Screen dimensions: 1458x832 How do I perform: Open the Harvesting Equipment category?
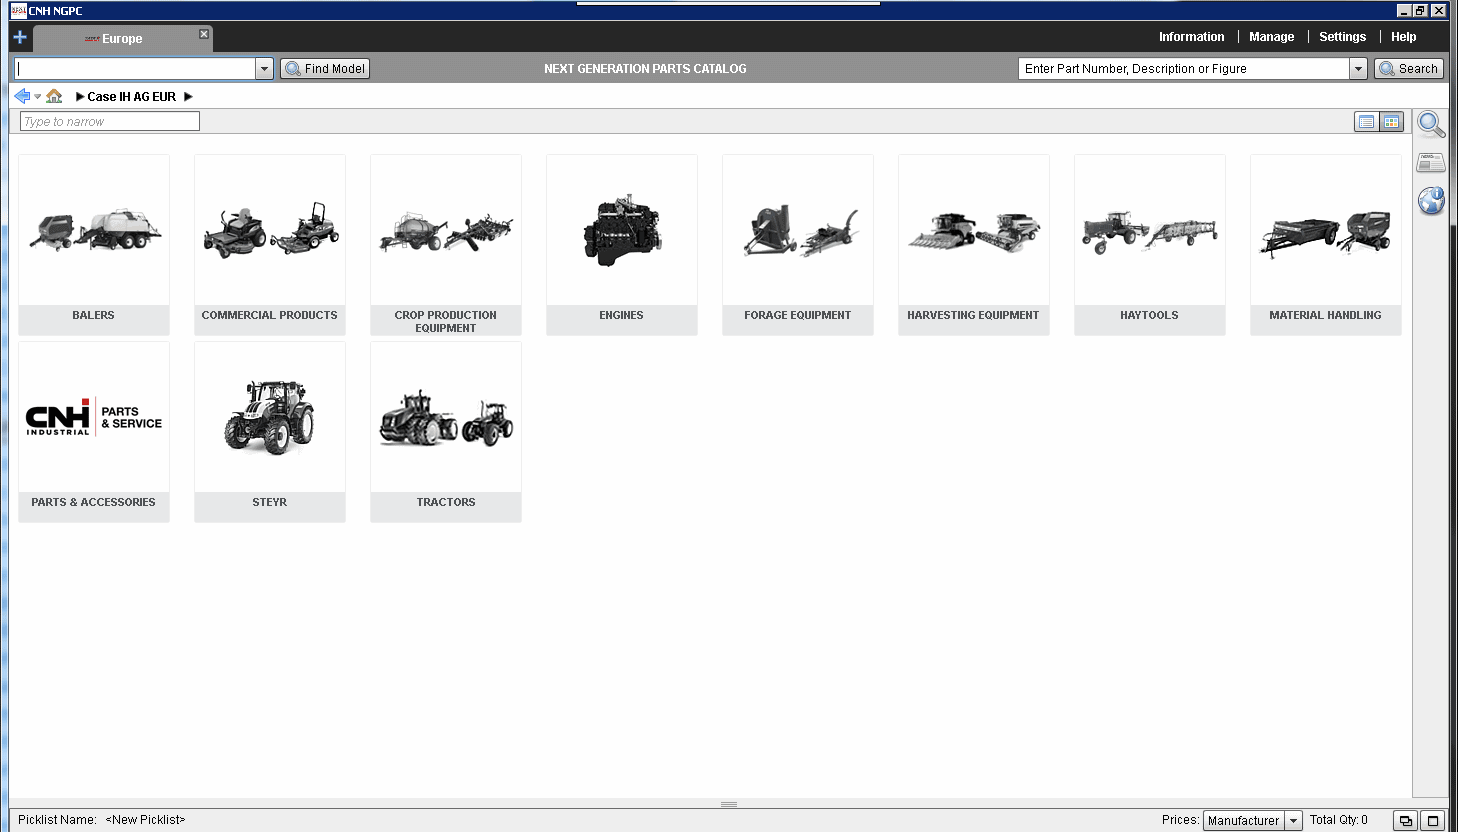974,245
